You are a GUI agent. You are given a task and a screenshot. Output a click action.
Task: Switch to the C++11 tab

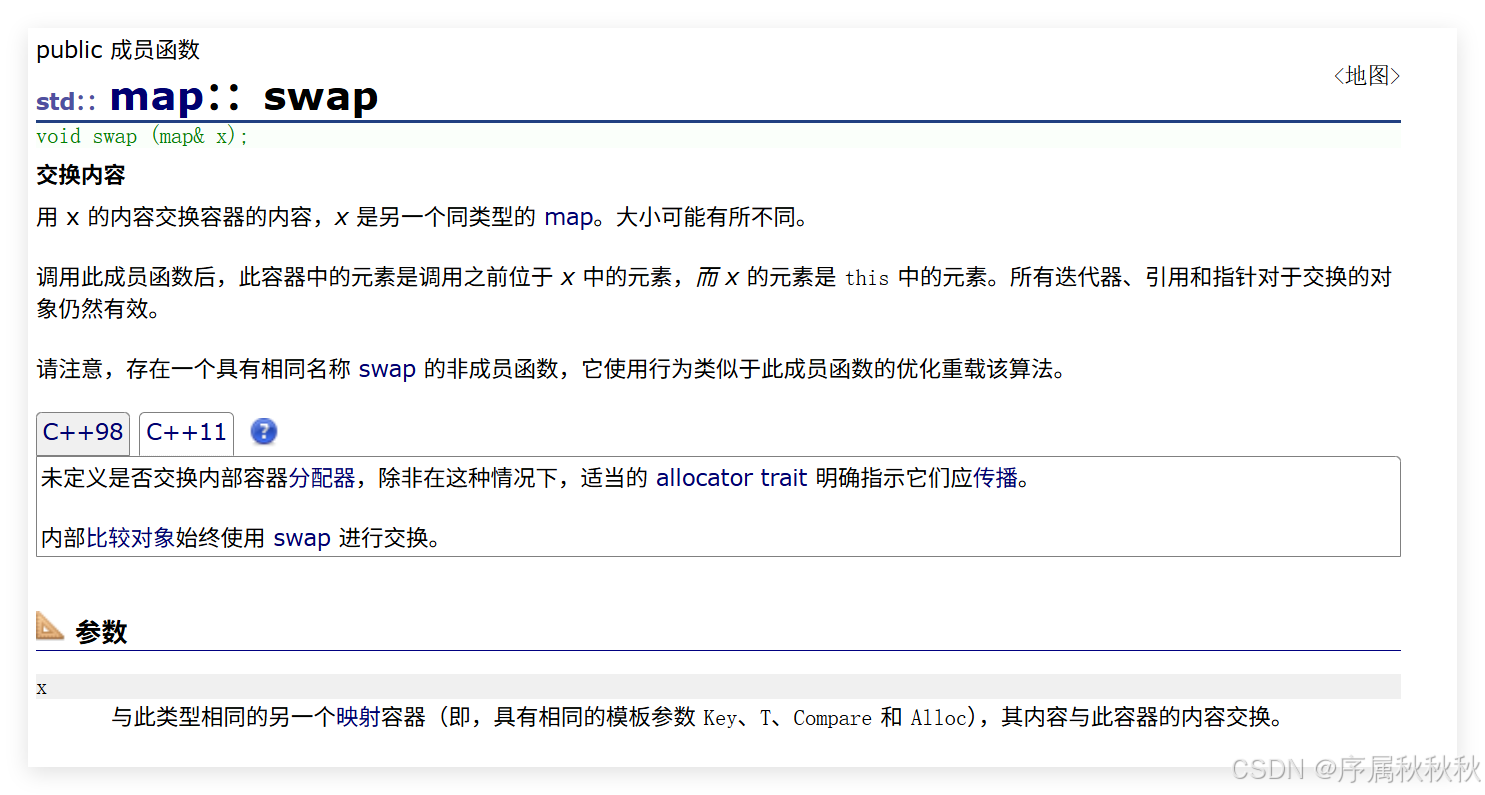coord(186,431)
